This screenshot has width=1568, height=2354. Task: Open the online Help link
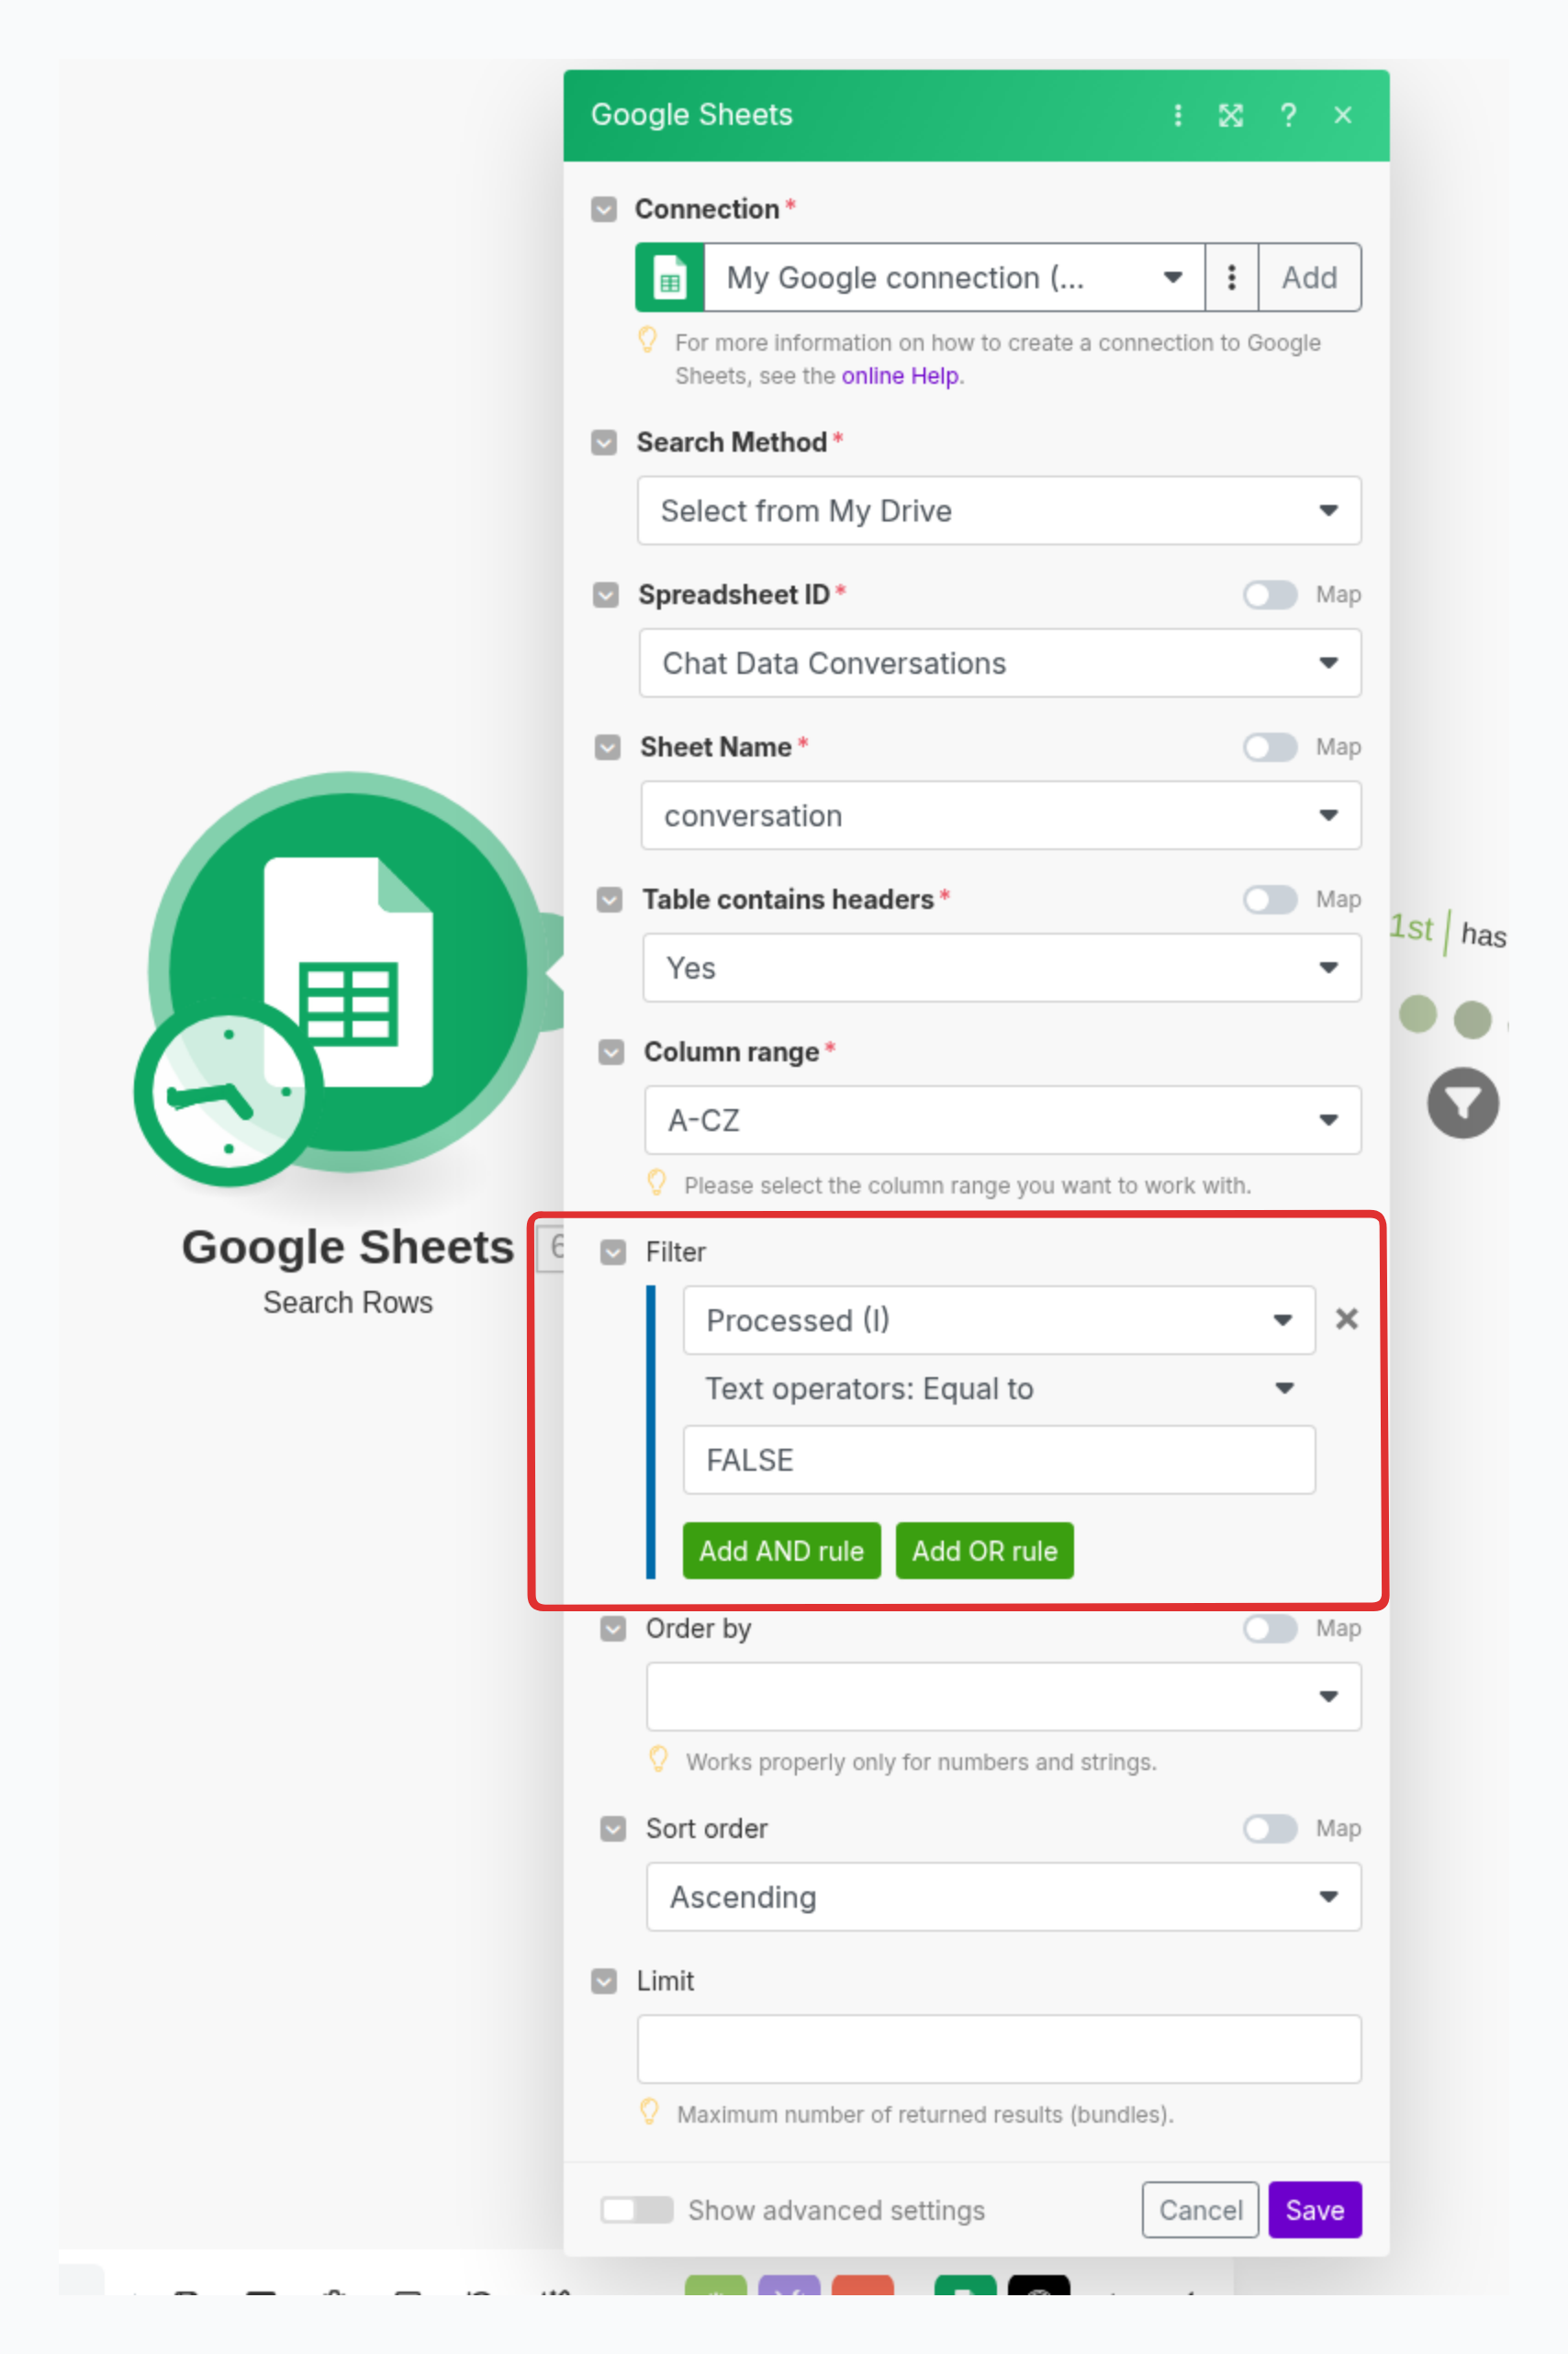point(900,376)
